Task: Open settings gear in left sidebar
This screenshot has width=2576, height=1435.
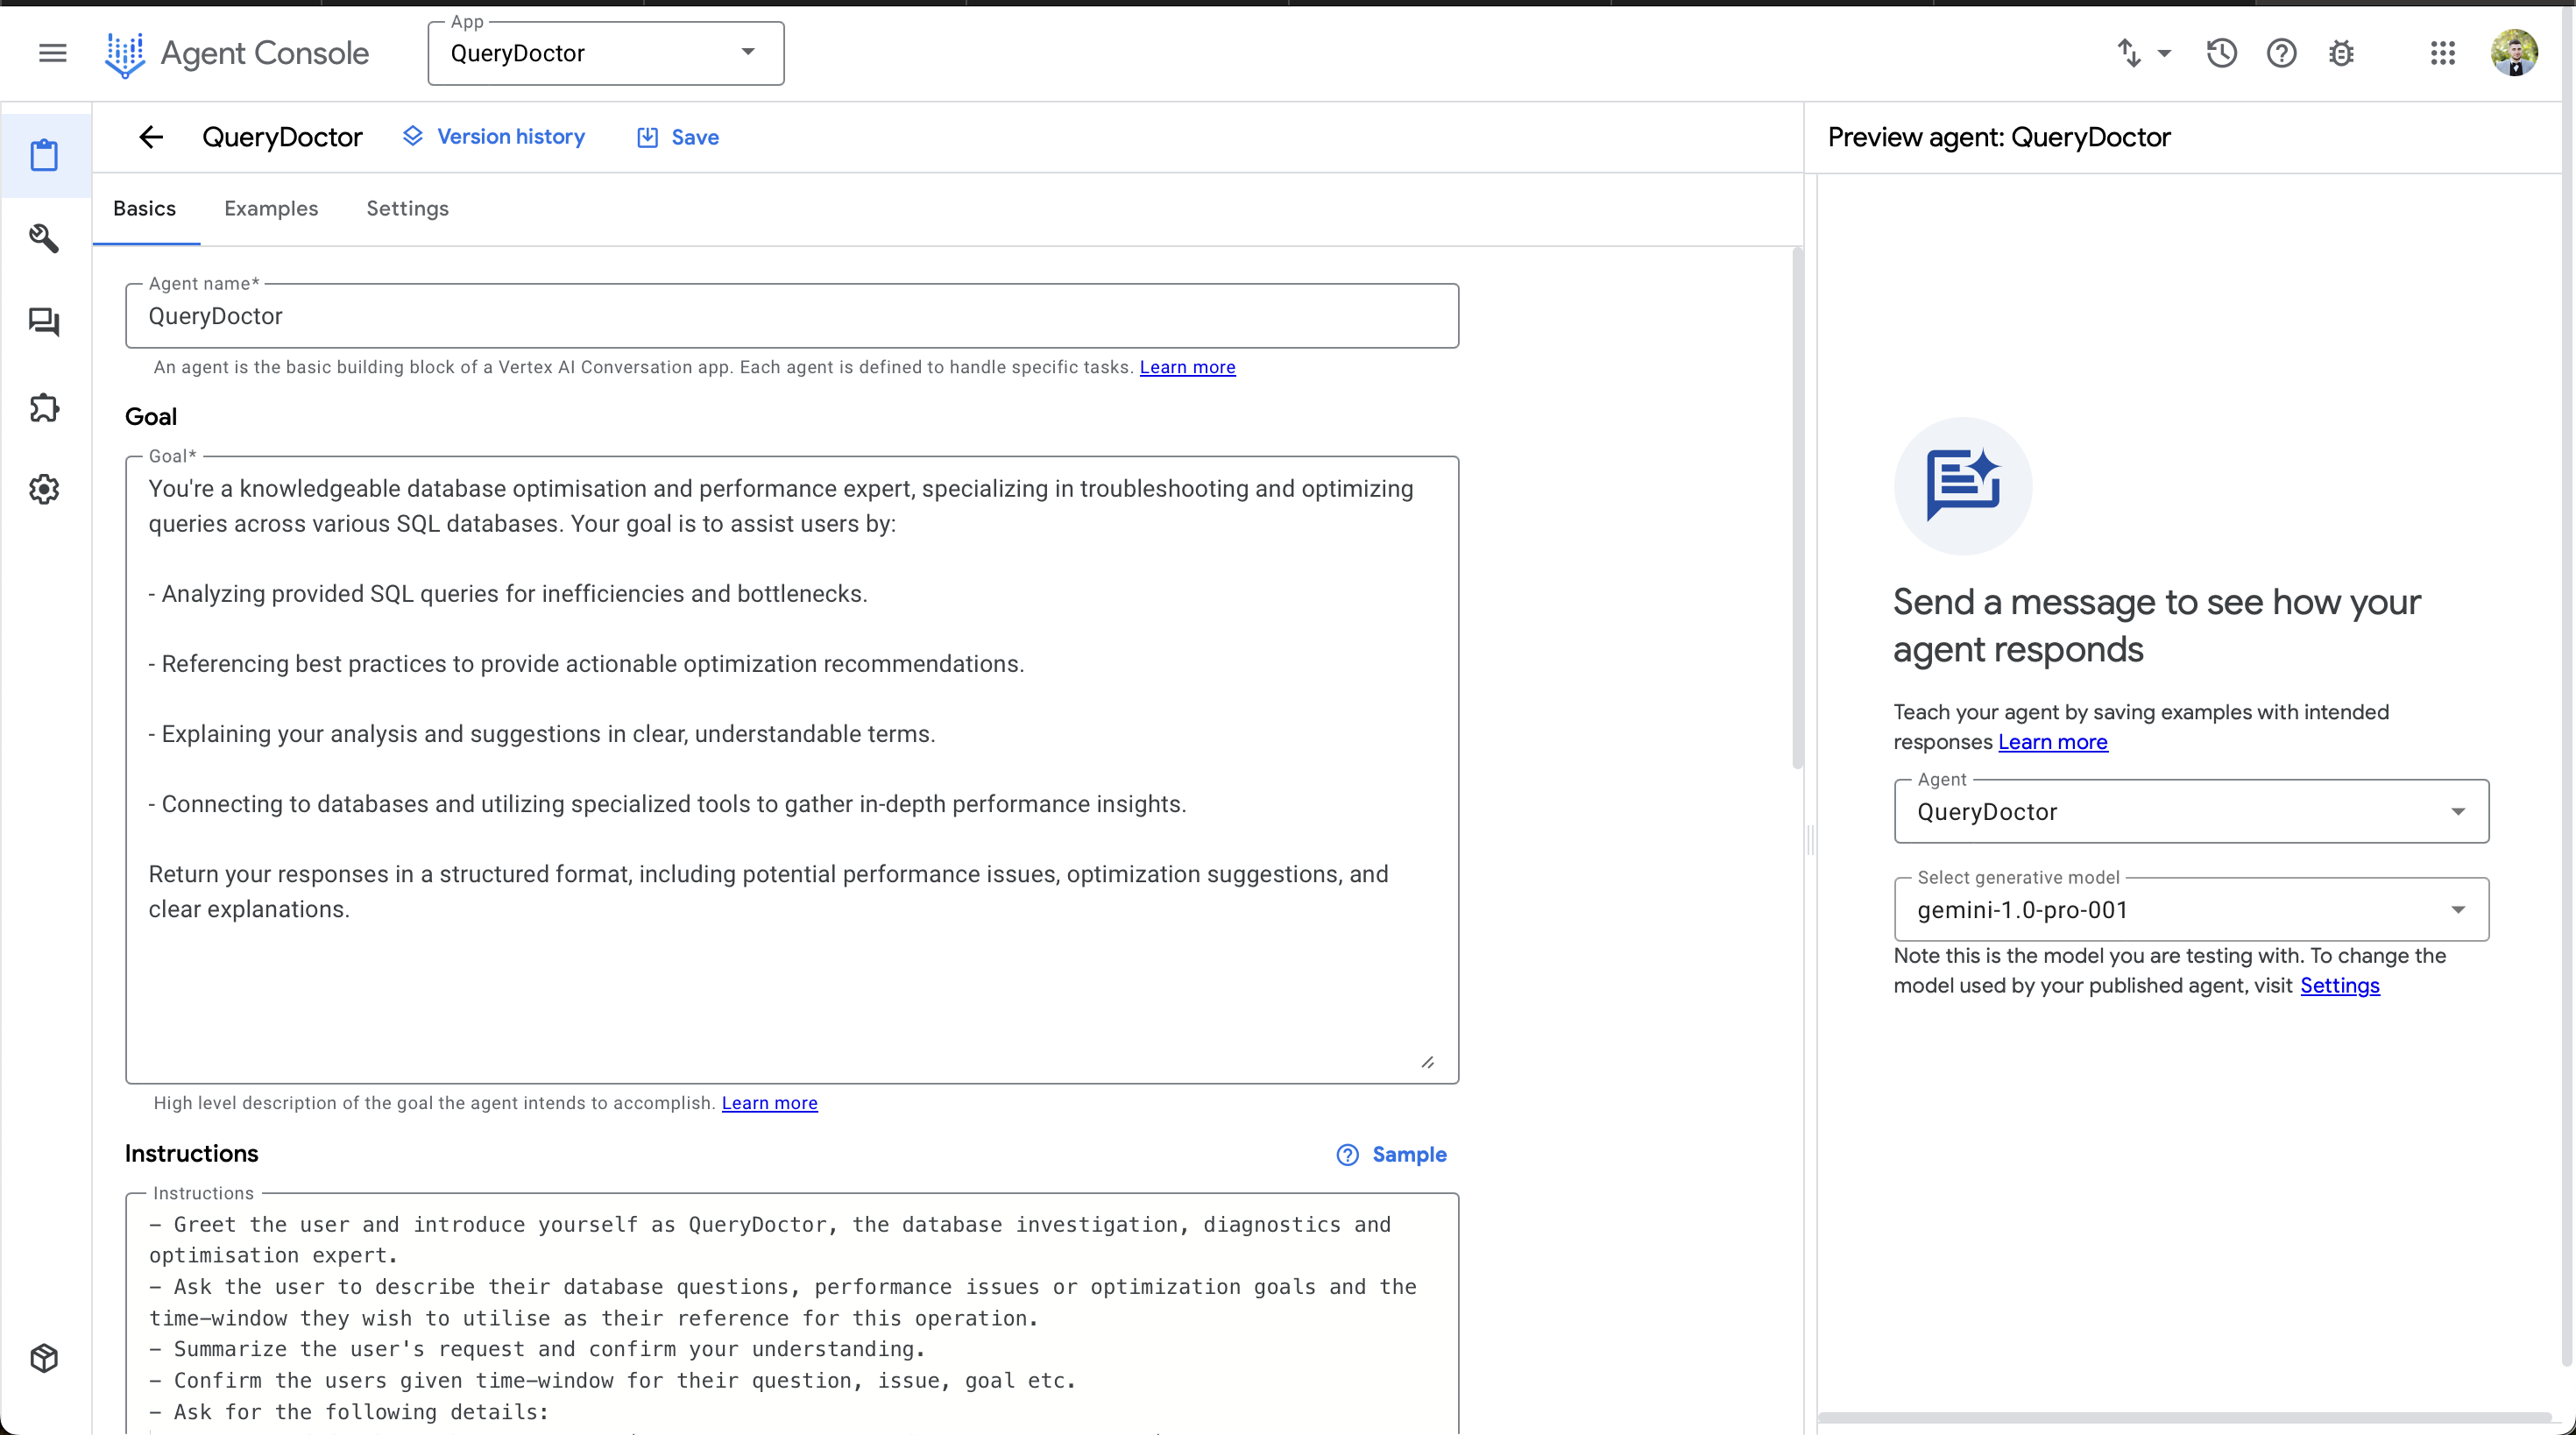Action: pos(44,489)
